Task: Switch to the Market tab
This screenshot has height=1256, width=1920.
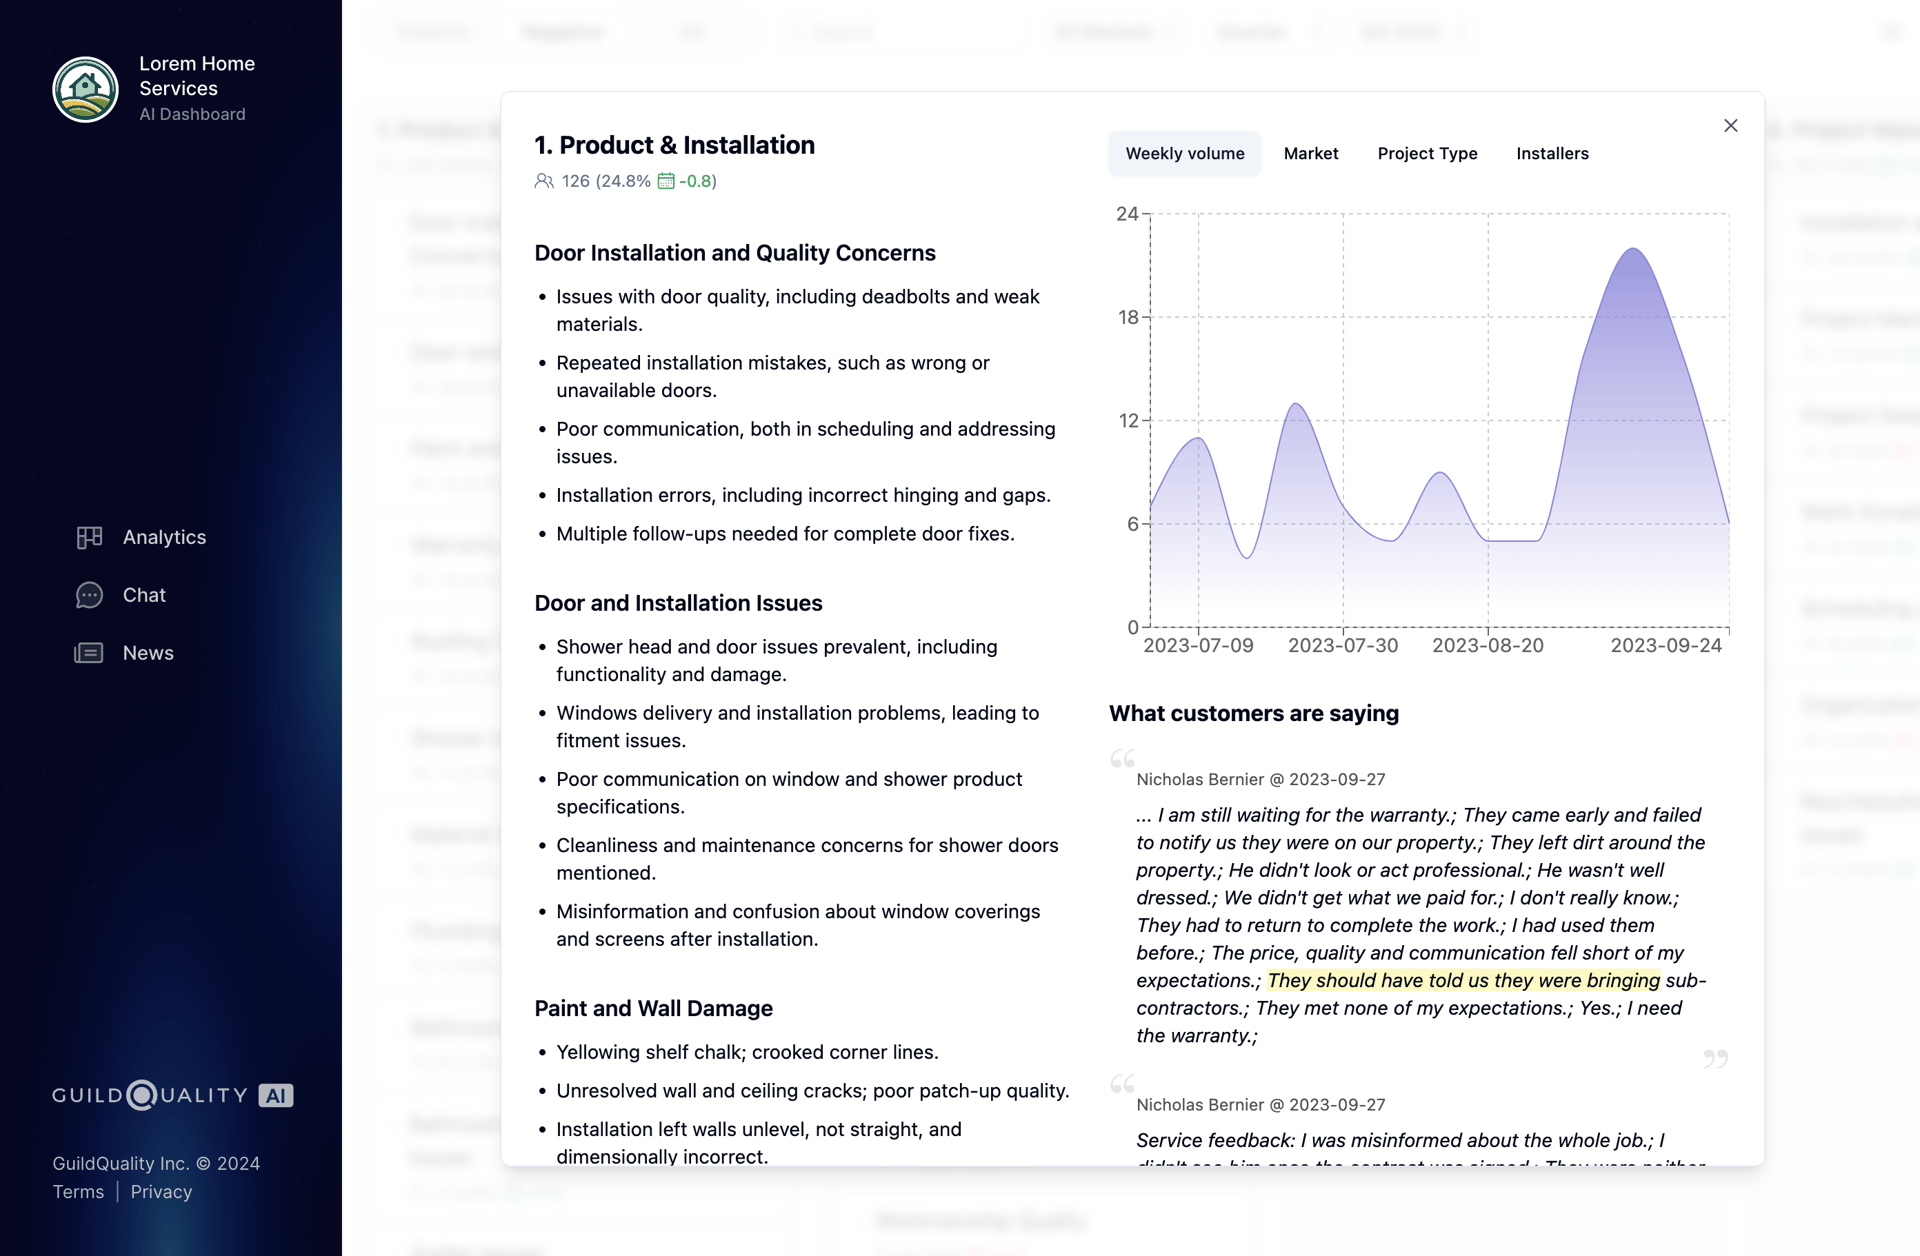Action: pyautogui.click(x=1310, y=154)
